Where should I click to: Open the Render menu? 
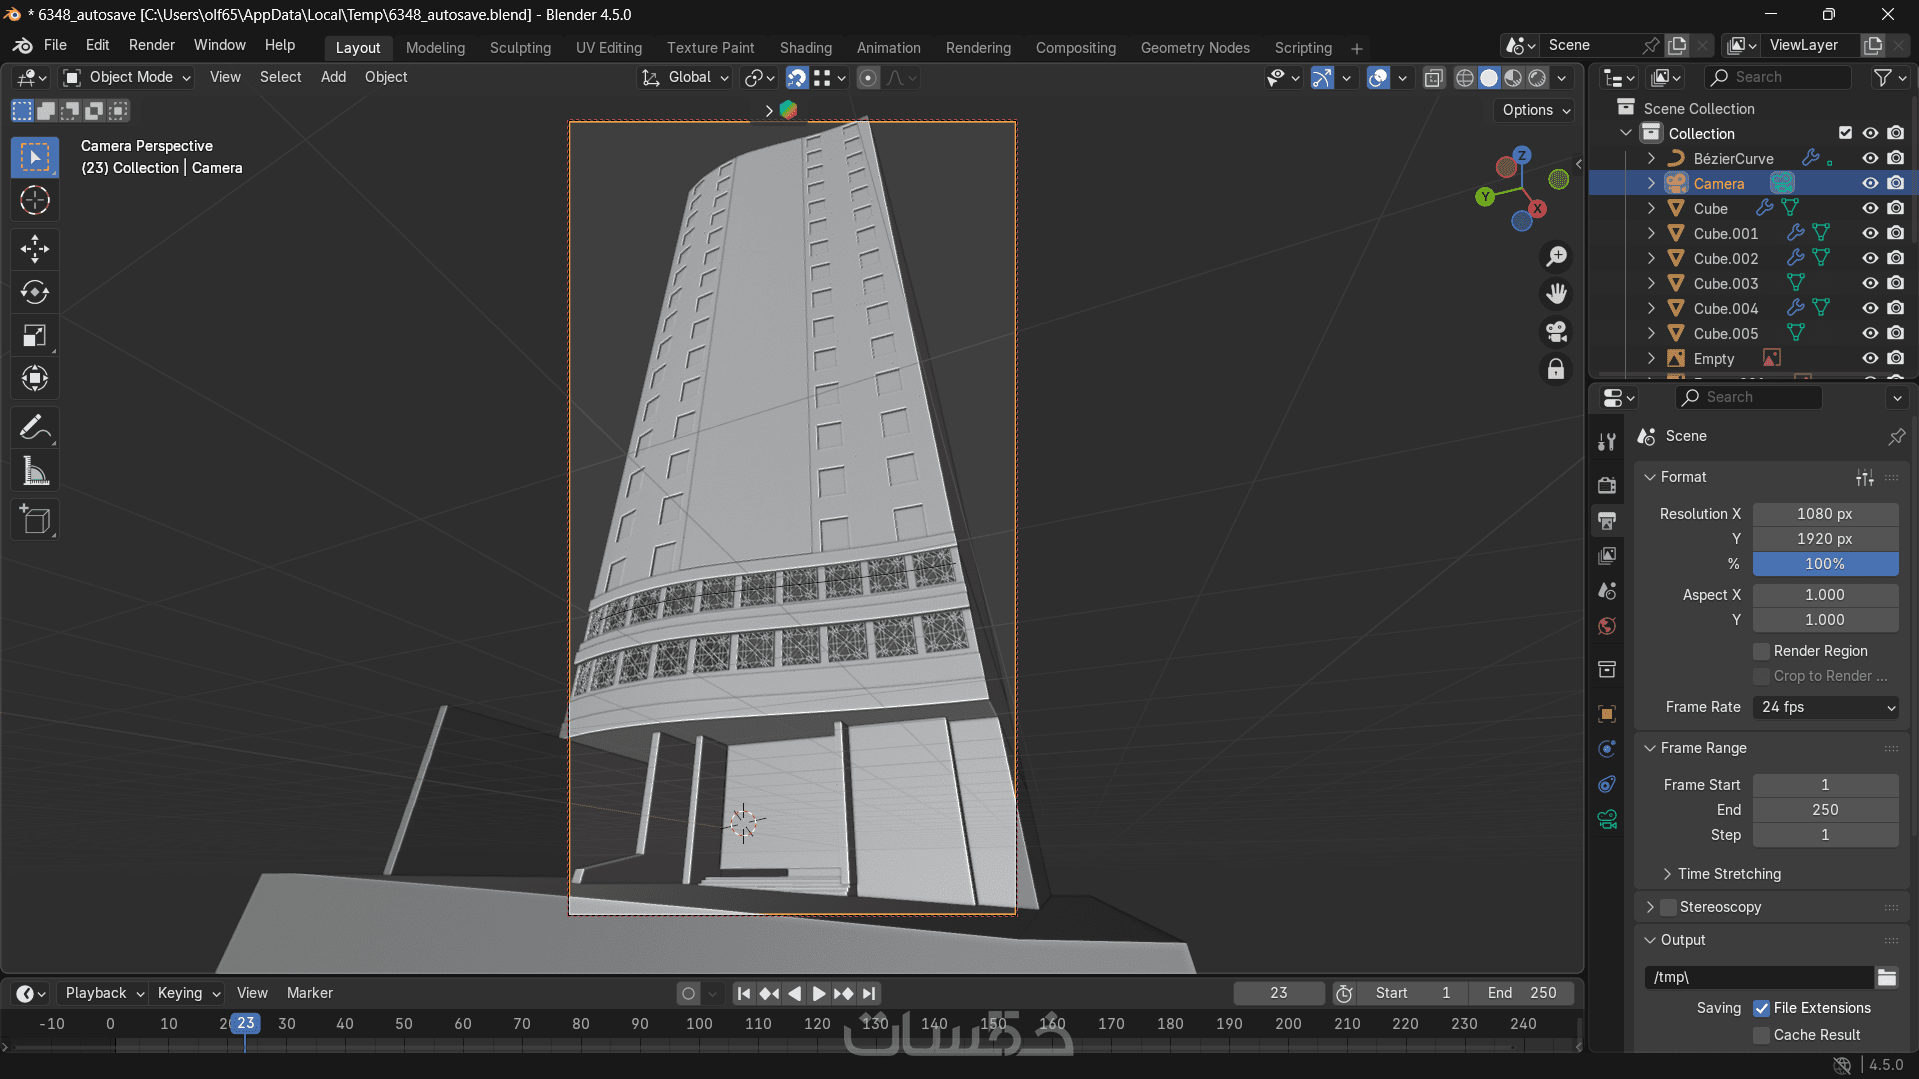tap(151, 45)
